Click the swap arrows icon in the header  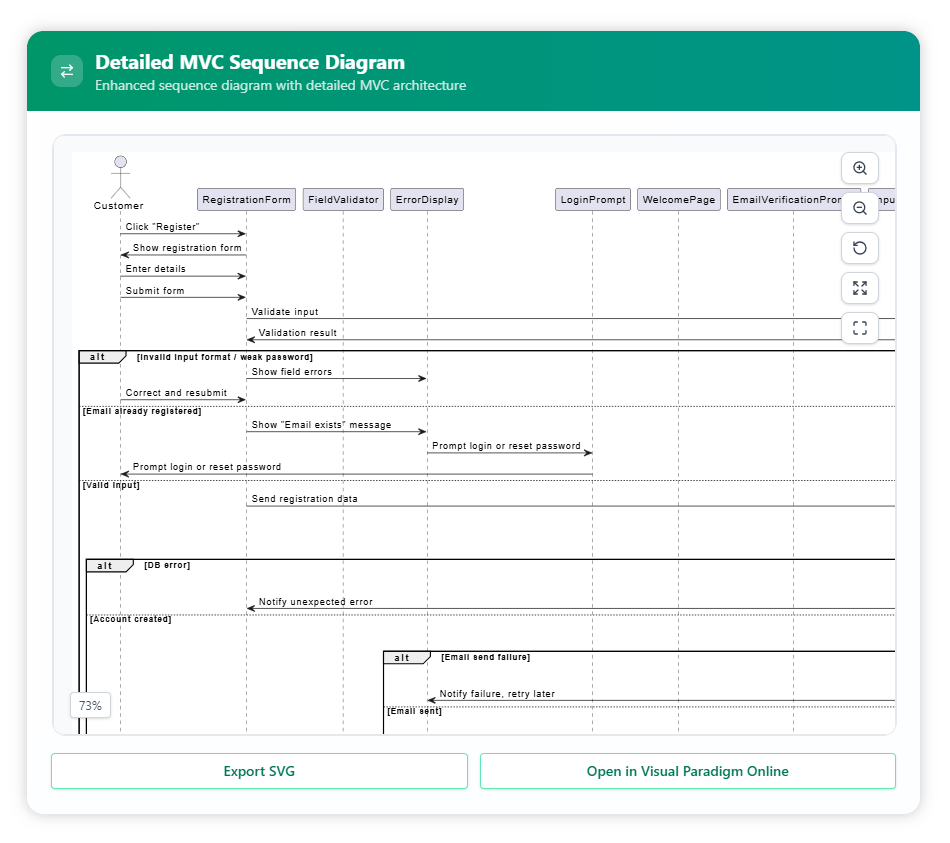coord(67,71)
